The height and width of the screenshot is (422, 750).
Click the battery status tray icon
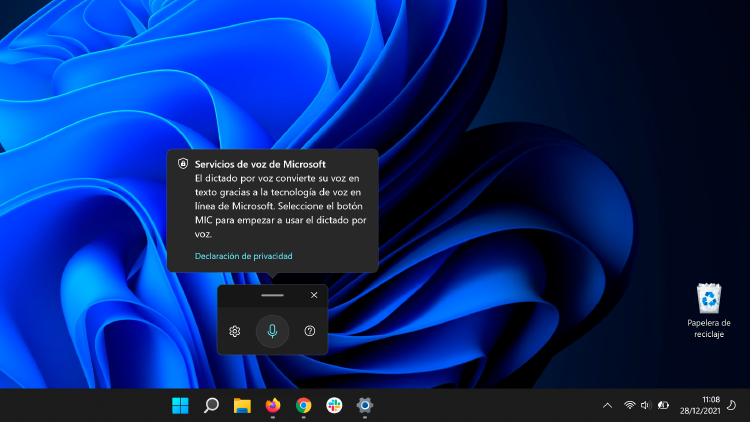click(x=663, y=405)
